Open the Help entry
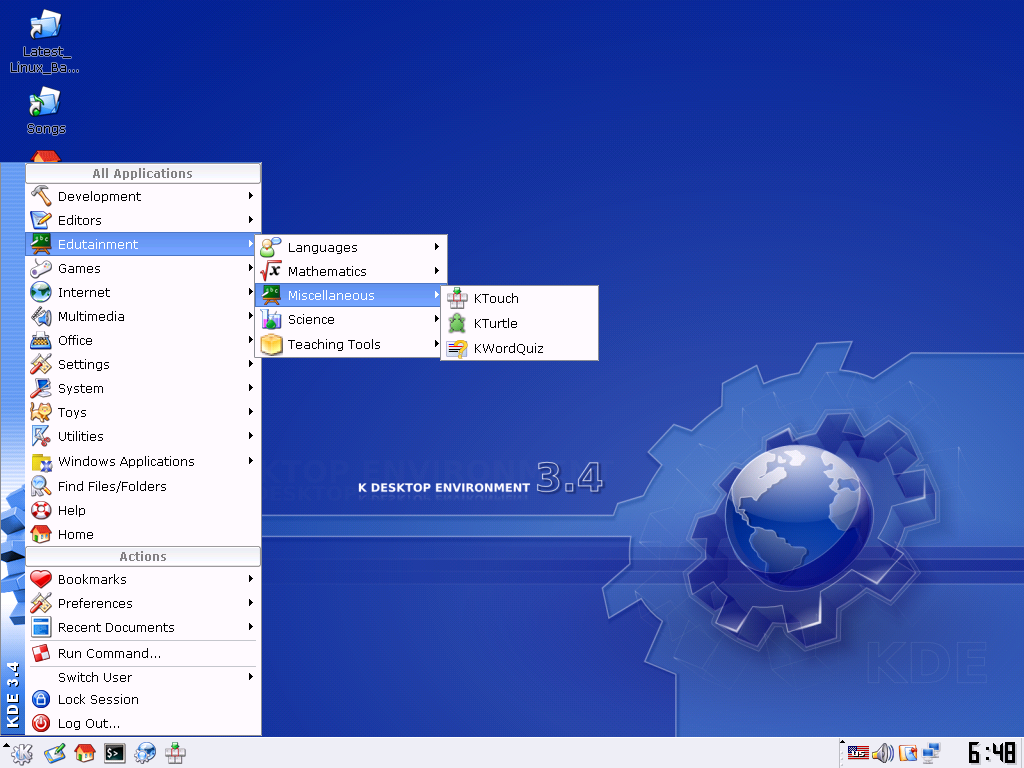The image size is (1024, 768). [143, 510]
